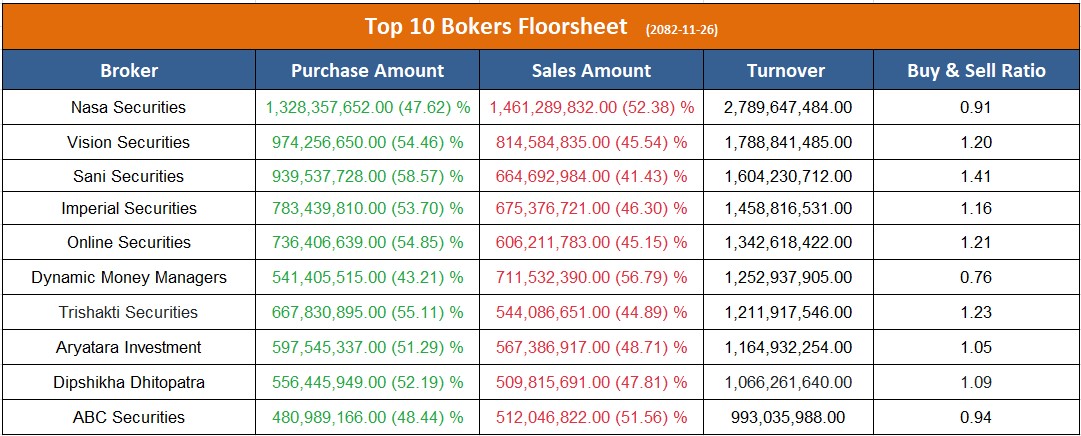Click the Dynamic Money Managers broker name
The height and width of the screenshot is (436, 1081).
pyautogui.click(x=129, y=277)
